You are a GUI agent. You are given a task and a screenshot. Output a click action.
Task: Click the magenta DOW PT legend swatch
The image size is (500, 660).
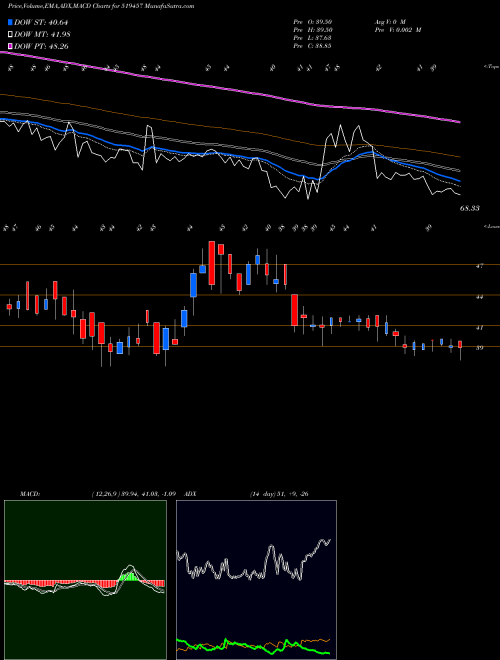pos(11,46)
